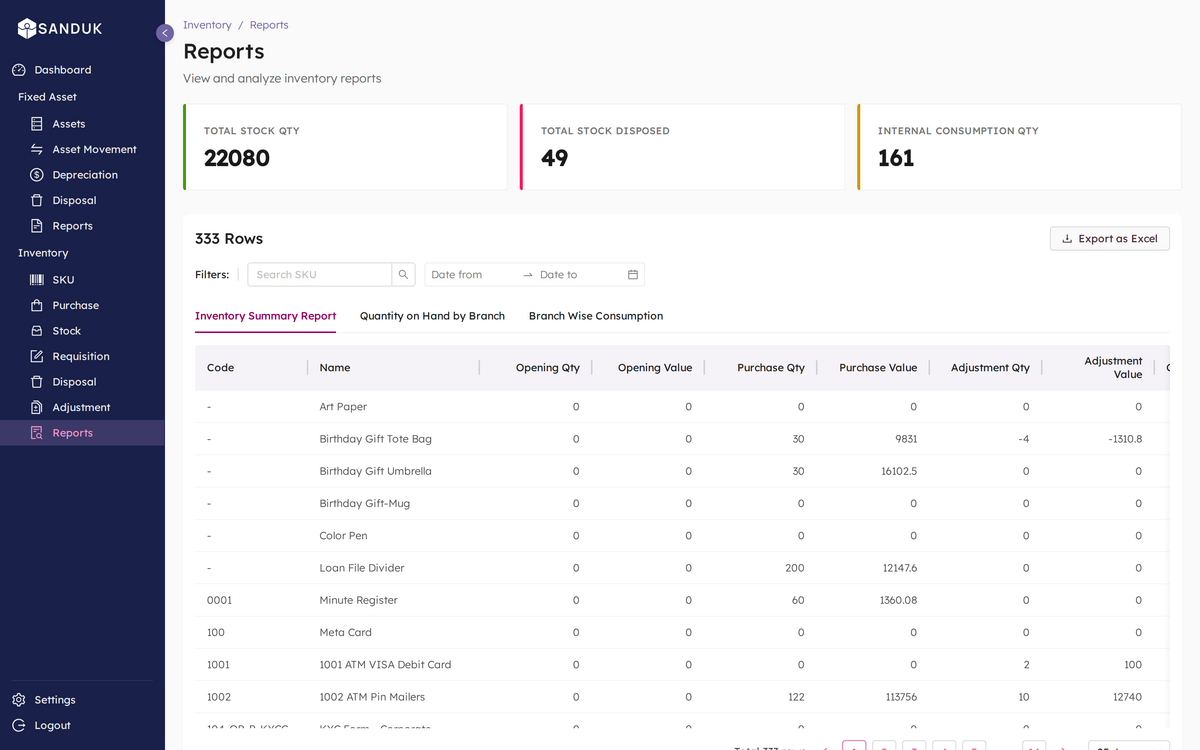Click the Requisition edit icon
Image resolution: width=1200 pixels, height=750 pixels.
click(x=37, y=356)
